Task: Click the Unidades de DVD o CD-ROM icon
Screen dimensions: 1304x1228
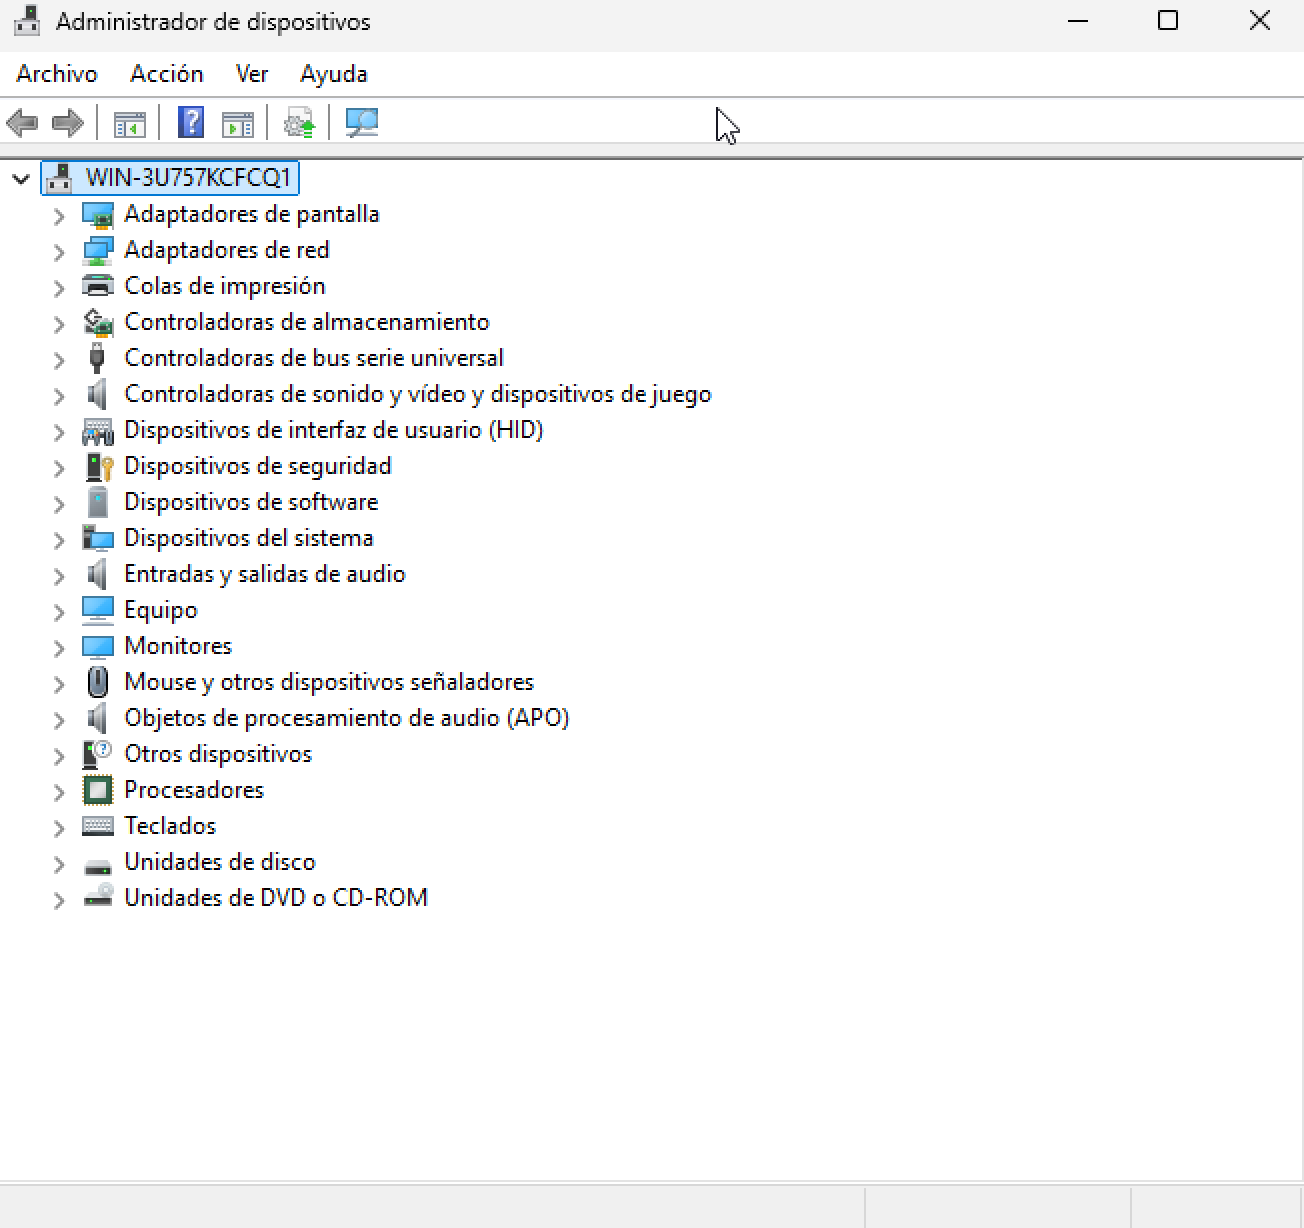Action: click(x=98, y=897)
